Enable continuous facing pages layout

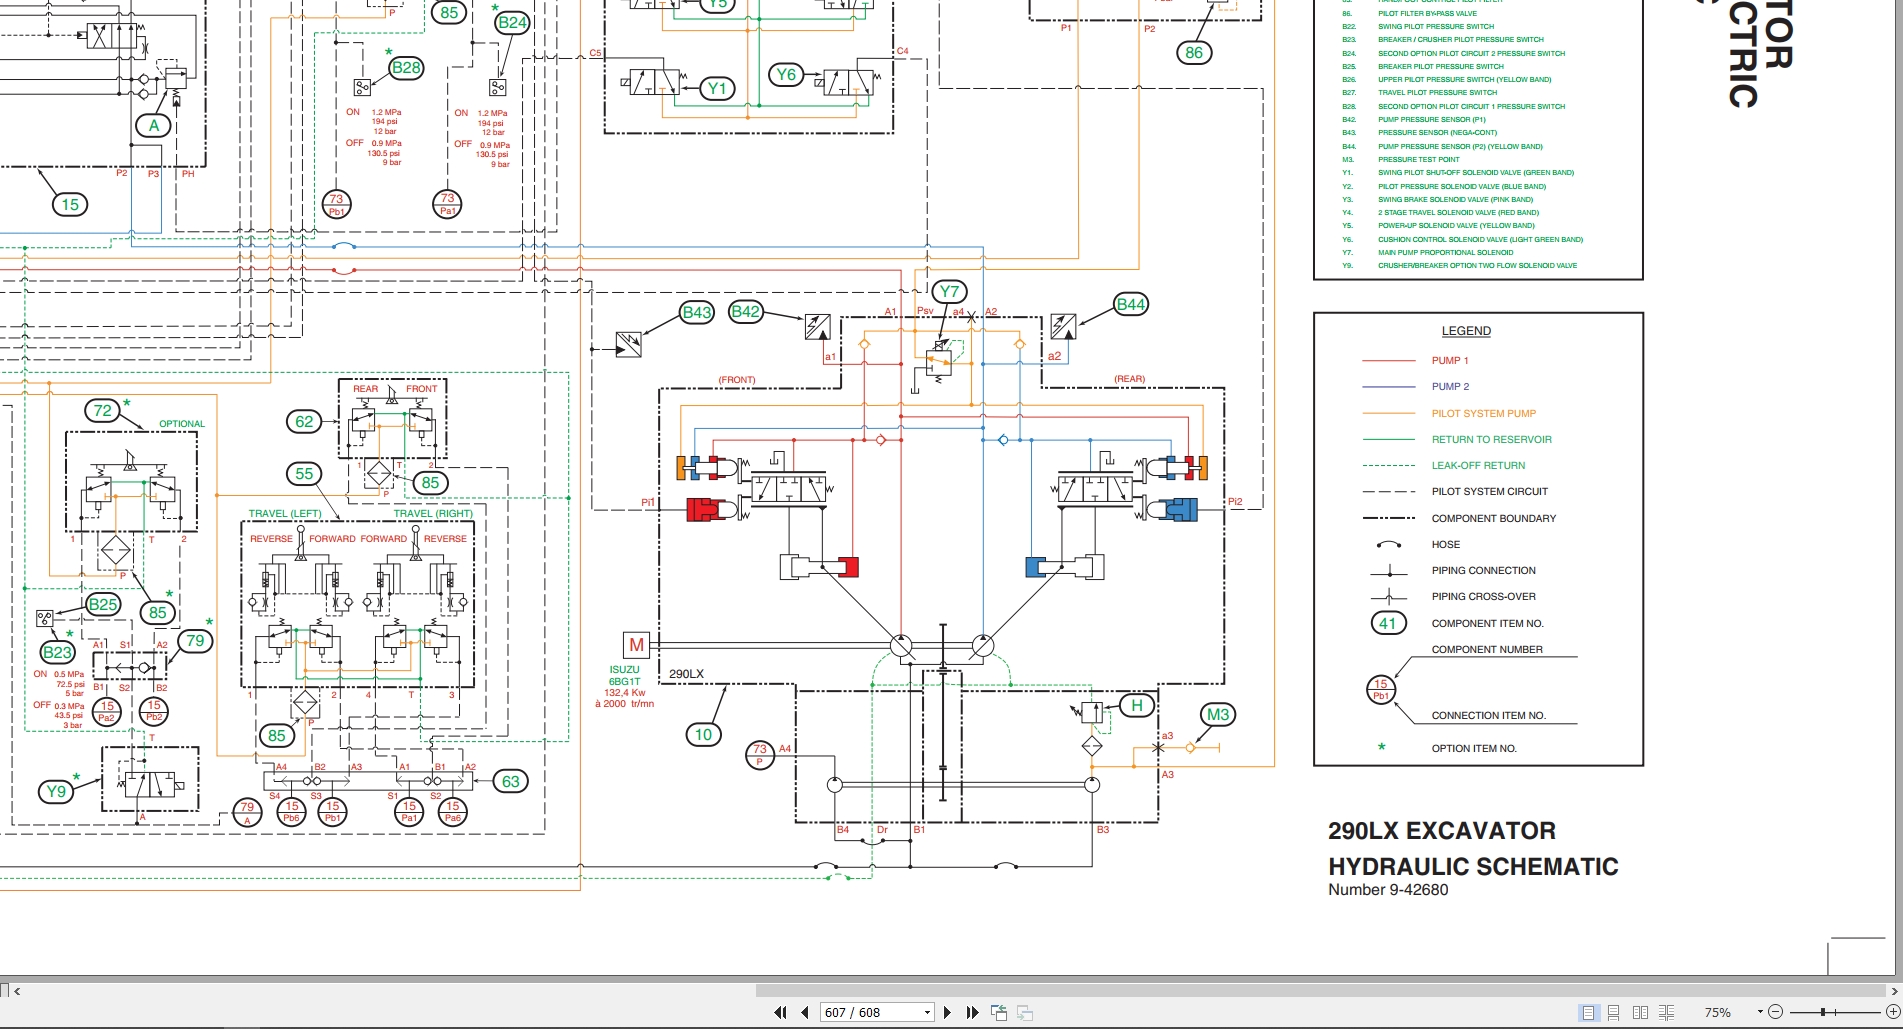point(1666,1012)
